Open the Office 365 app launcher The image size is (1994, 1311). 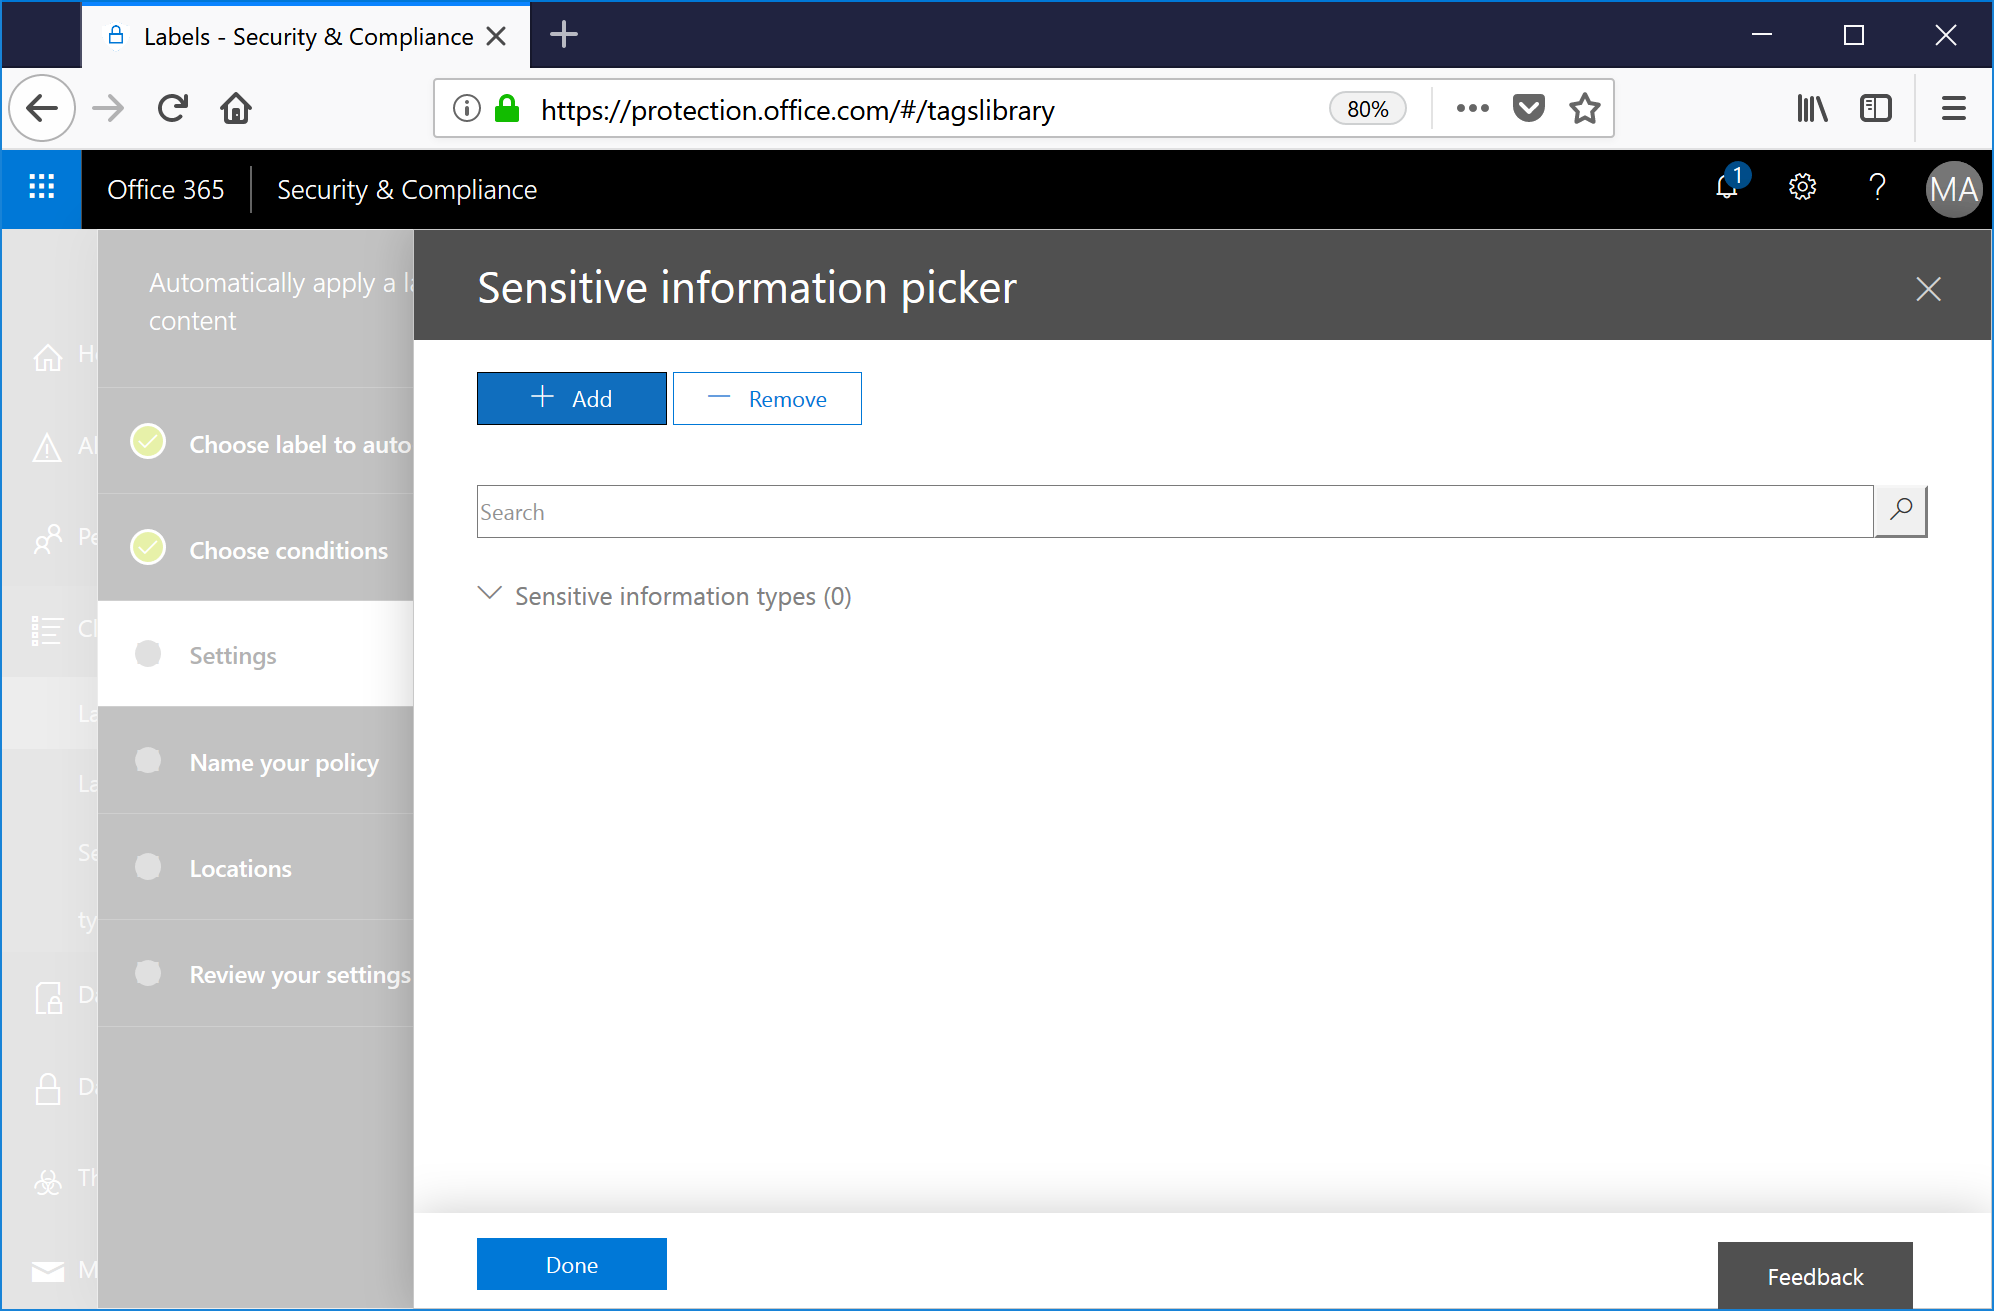(41, 189)
